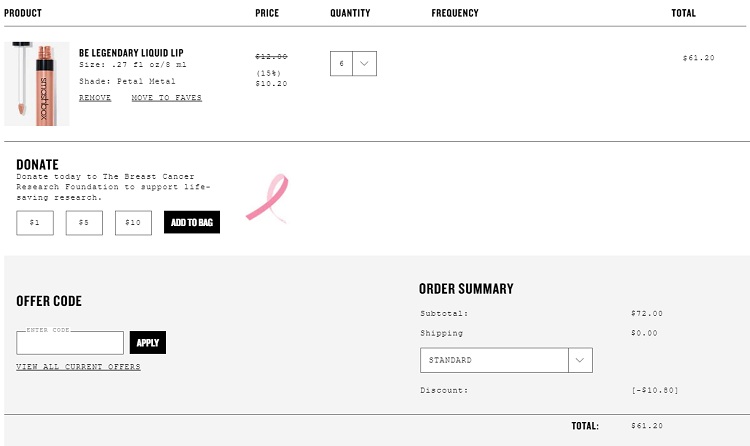Move the item to Faves
The height and width of the screenshot is (446, 750).
click(x=166, y=98)
